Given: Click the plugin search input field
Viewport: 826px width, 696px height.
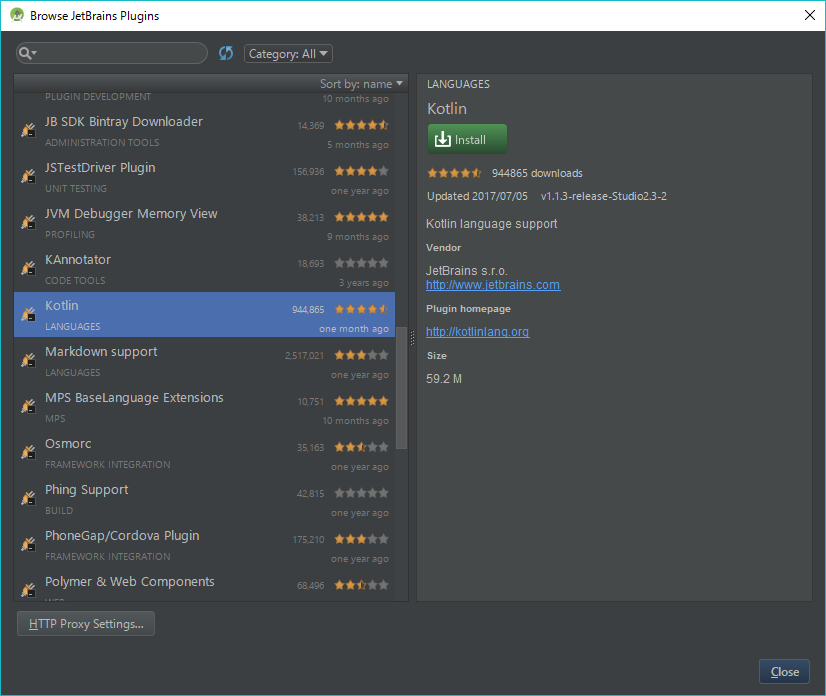Looking at the screenshot, I should [x=112, y=53].
